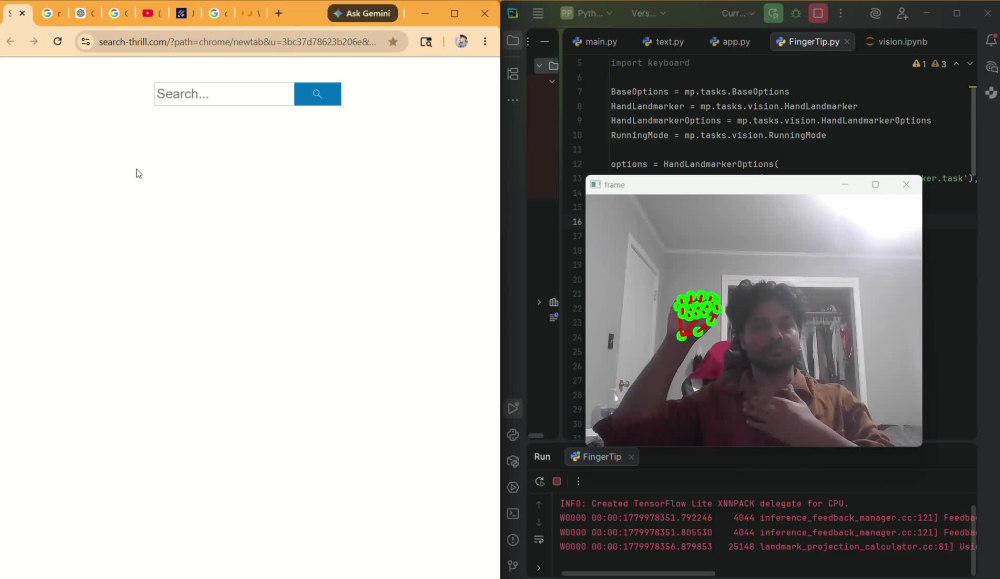Start debugging with the bug icon
This screenshot has width=1000, height=579.
796,13
